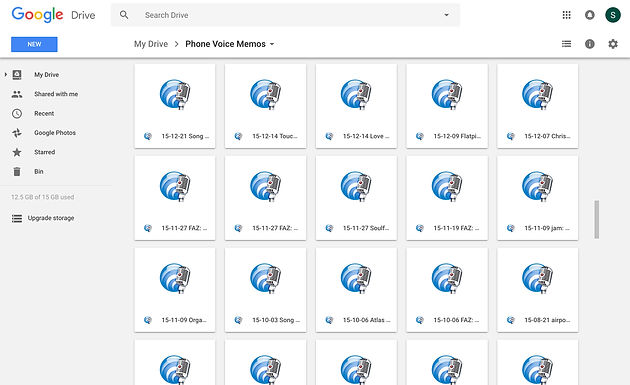
Task: Click the small file-type icon beside 15-12-07 Chris
Action: [511, 136]
